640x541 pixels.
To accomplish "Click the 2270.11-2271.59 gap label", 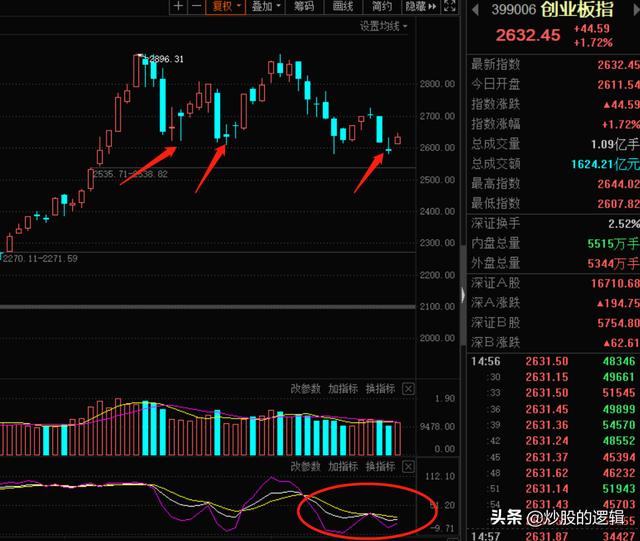I will (40, 258).
